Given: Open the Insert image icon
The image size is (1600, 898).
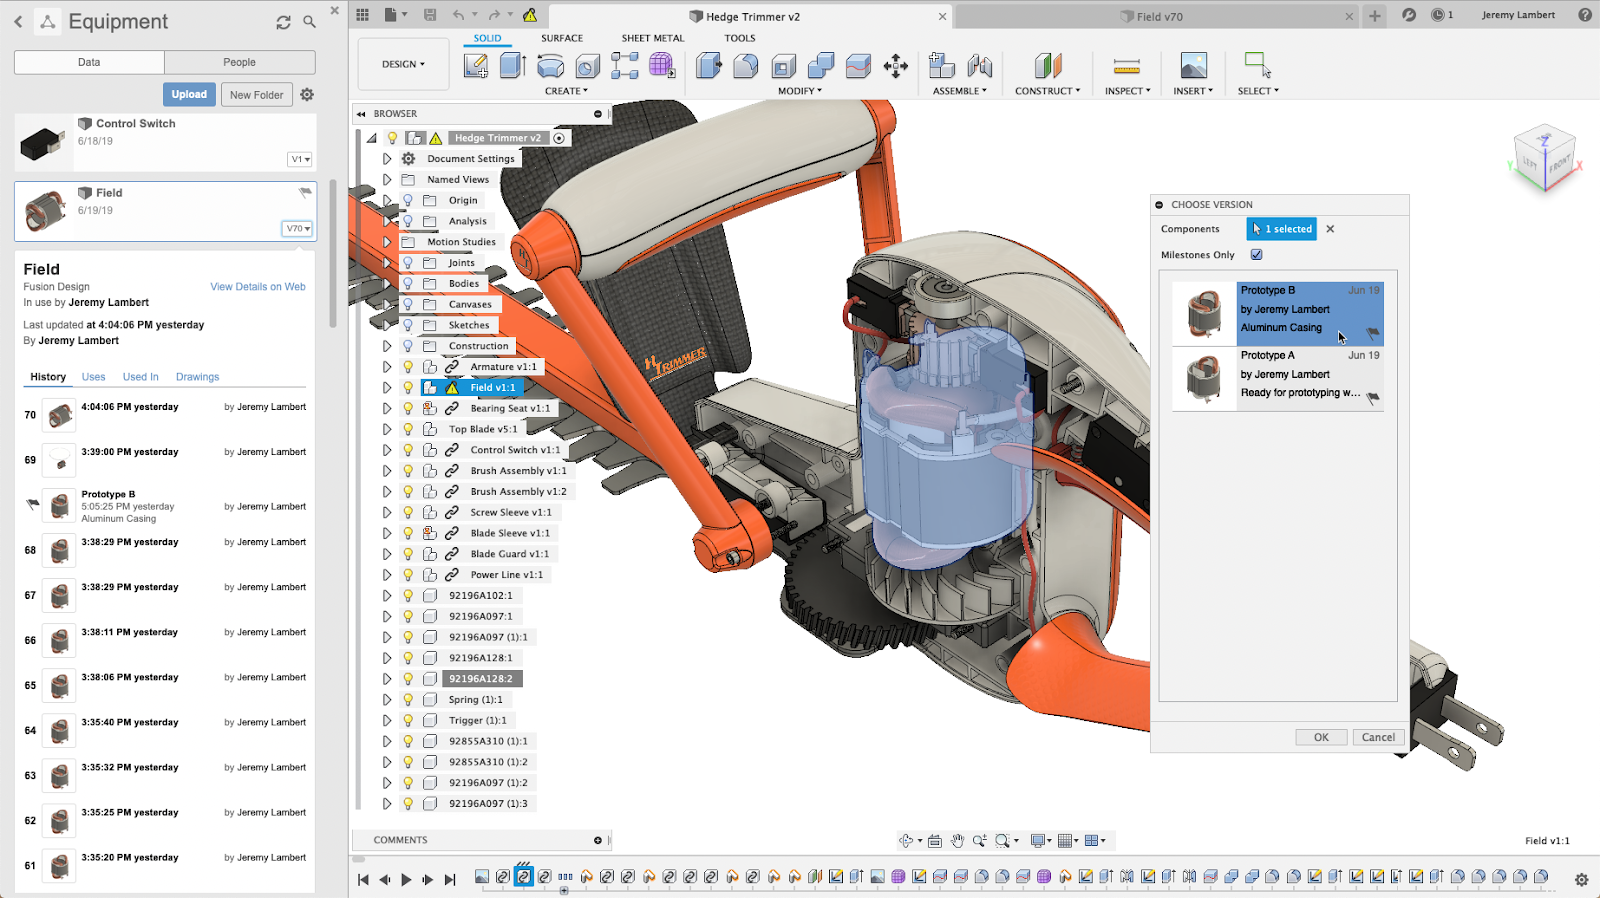Looking at the screenshot, I should coord(1193,66).
